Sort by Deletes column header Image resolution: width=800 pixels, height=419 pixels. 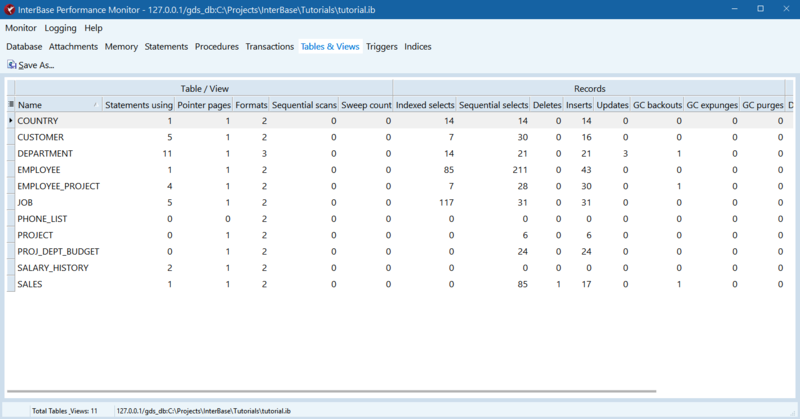[x=547, y=105]
